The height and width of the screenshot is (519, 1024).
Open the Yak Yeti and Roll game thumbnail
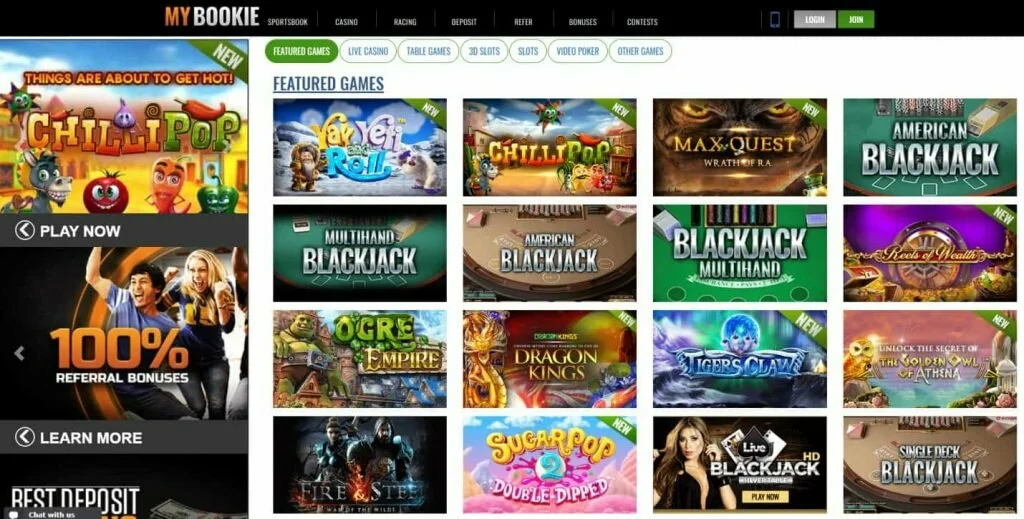pyautogui.click(x=360, y=147)
